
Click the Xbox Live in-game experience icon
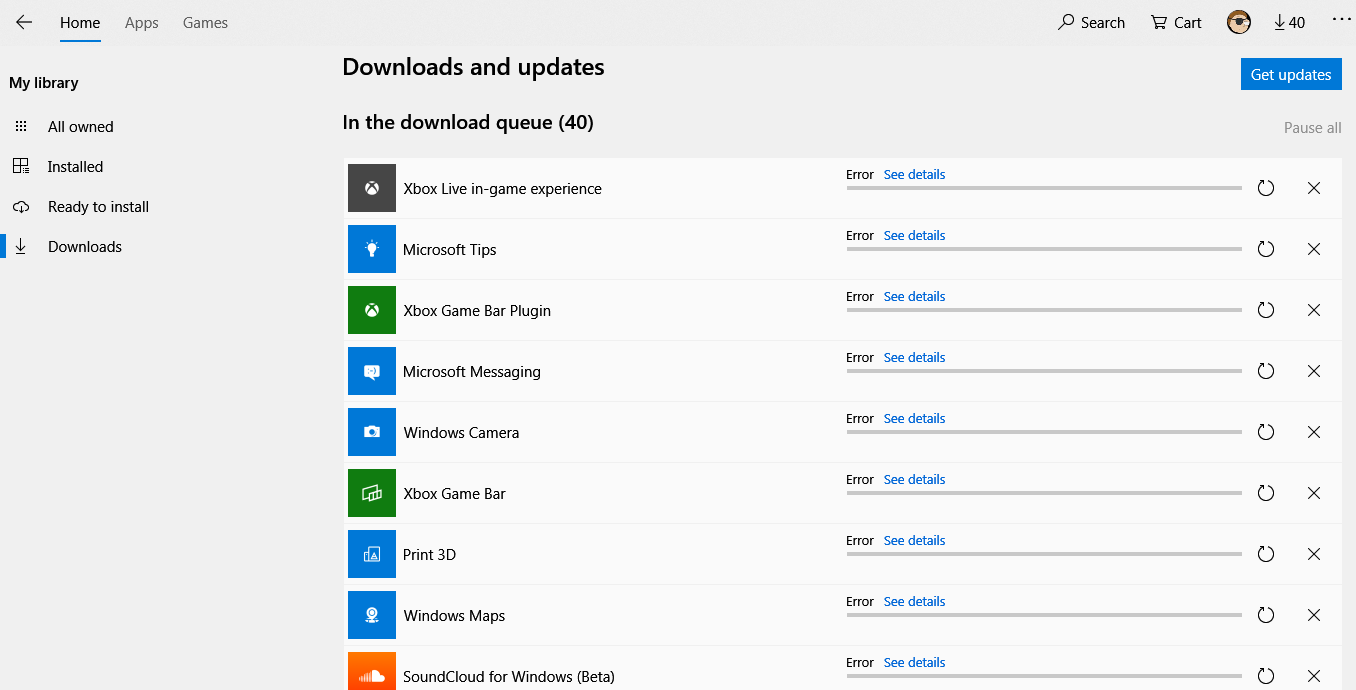pos(372,188)
